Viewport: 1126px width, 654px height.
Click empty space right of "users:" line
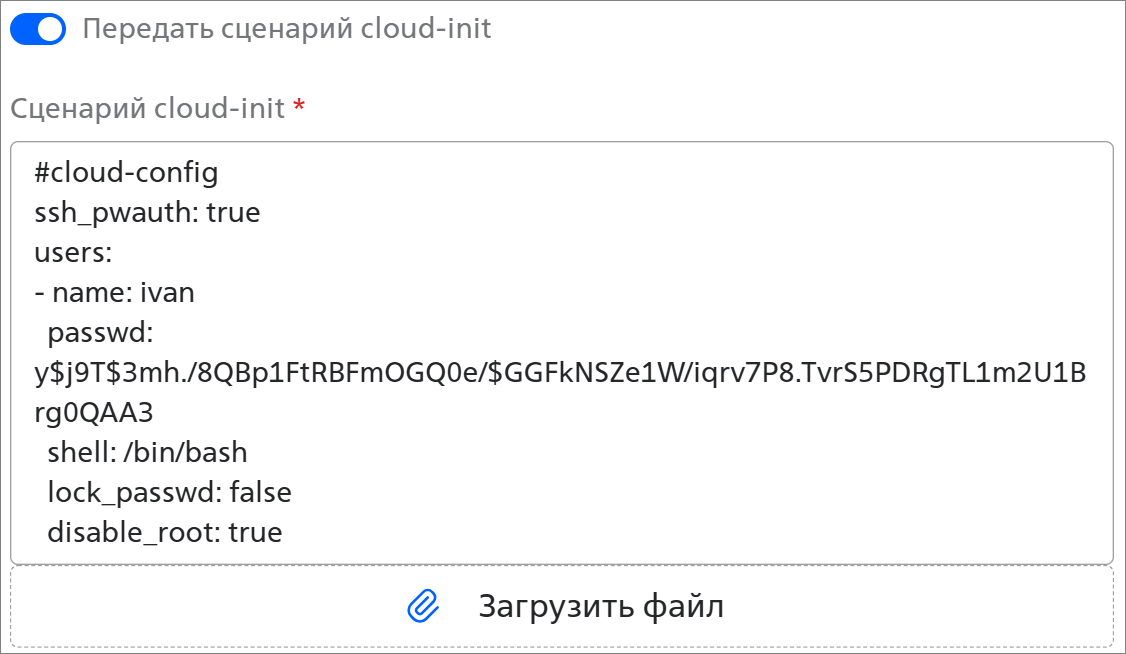(x=500, y=253)
